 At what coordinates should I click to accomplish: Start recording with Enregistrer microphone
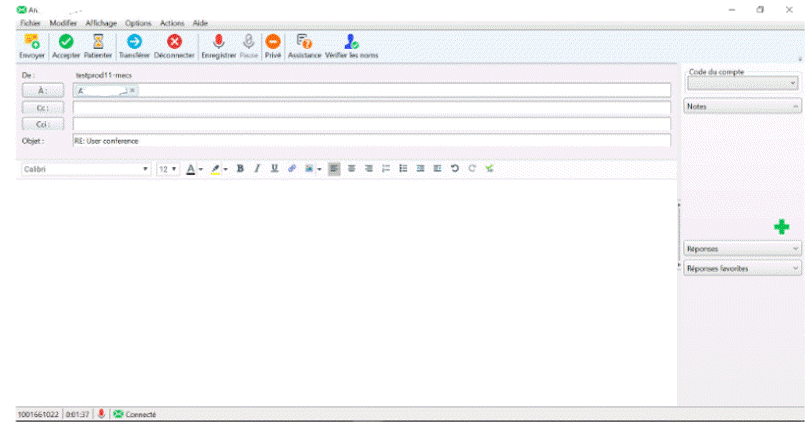[x=218, y=42]
